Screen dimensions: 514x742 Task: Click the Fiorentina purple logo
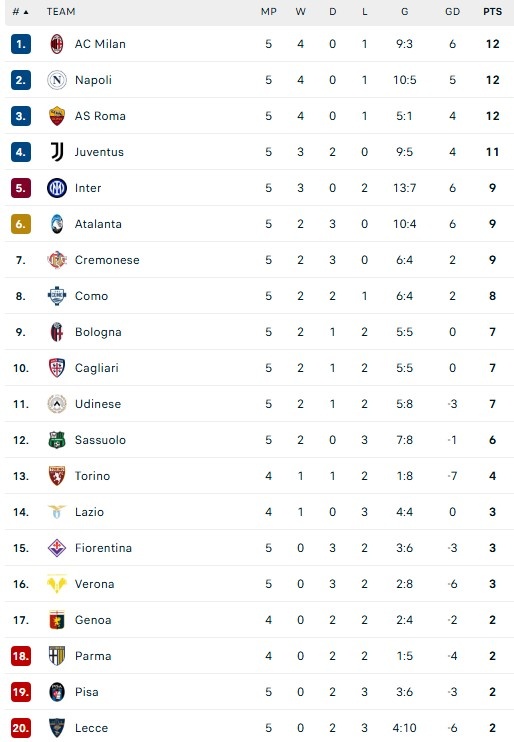(57, 548)
